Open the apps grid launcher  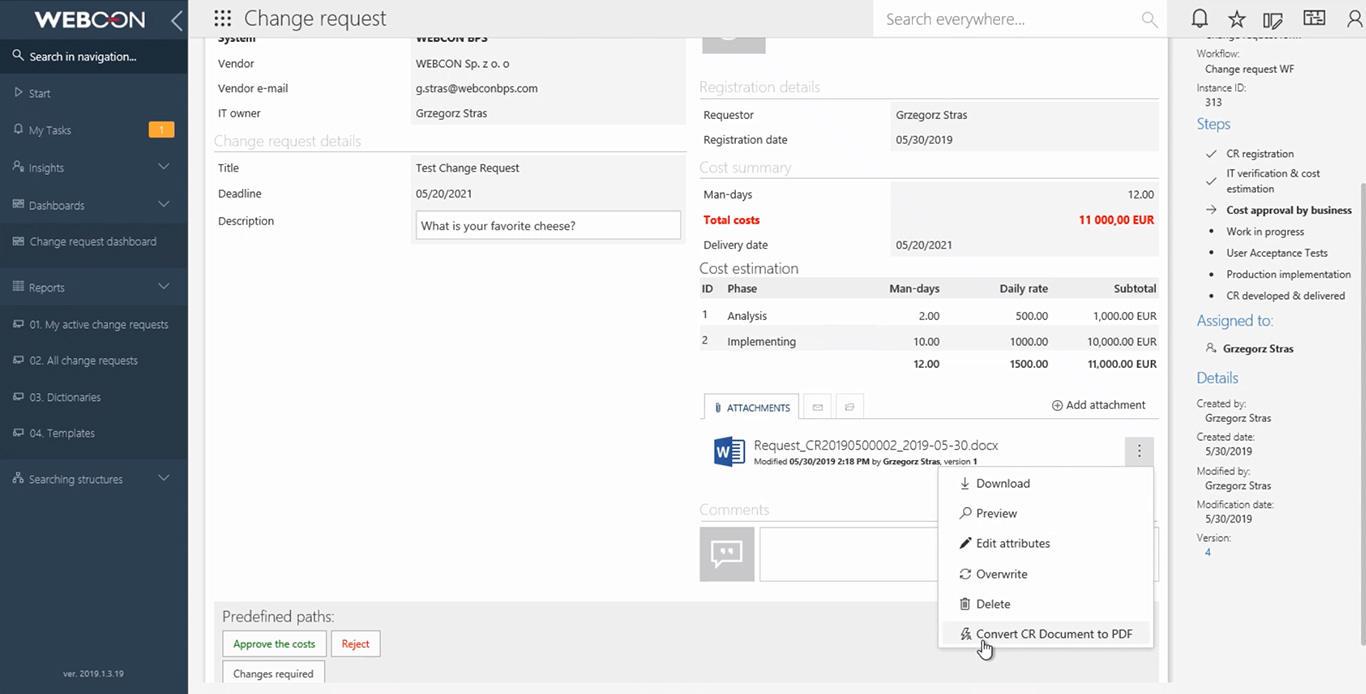222,19
